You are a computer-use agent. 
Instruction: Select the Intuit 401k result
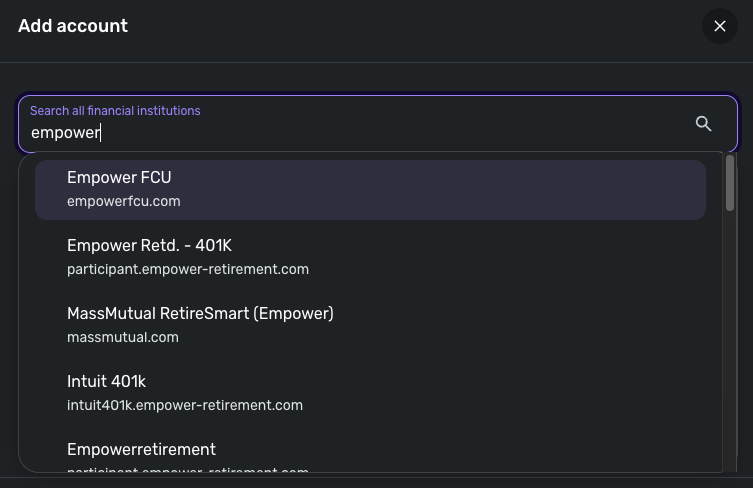point(106,381)
